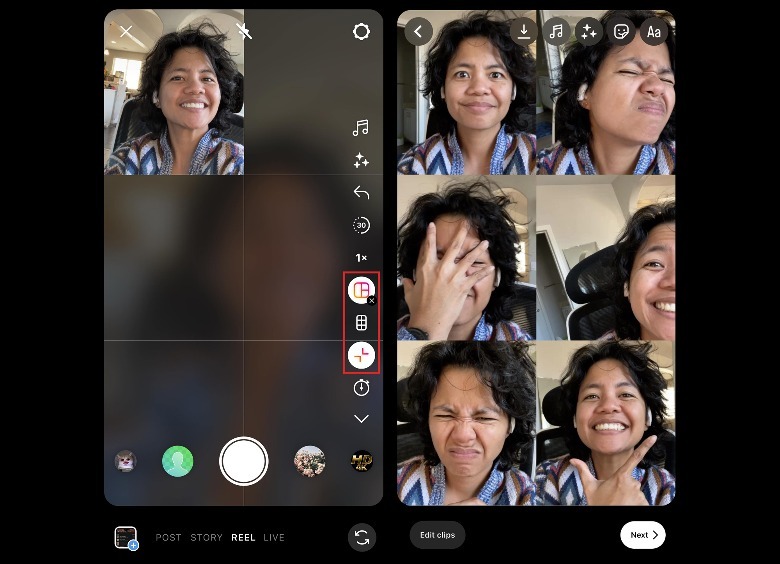Undo last clip with the back arrow
The image size is (780, 564).
point(361,192)
